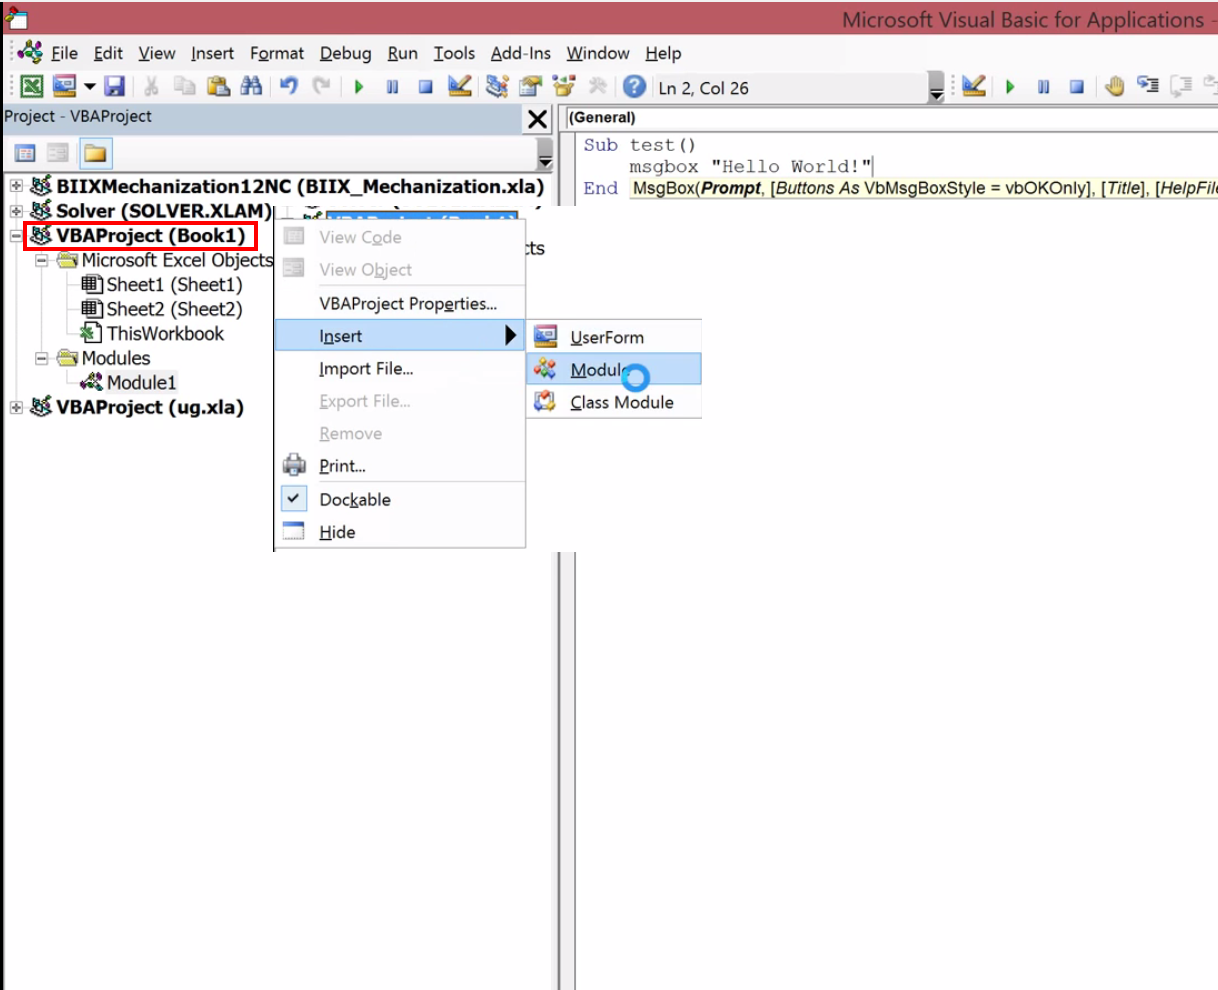1218x990 pixels.
Task: Open the Find icon in the toolbar
Action: click(252, 87)
